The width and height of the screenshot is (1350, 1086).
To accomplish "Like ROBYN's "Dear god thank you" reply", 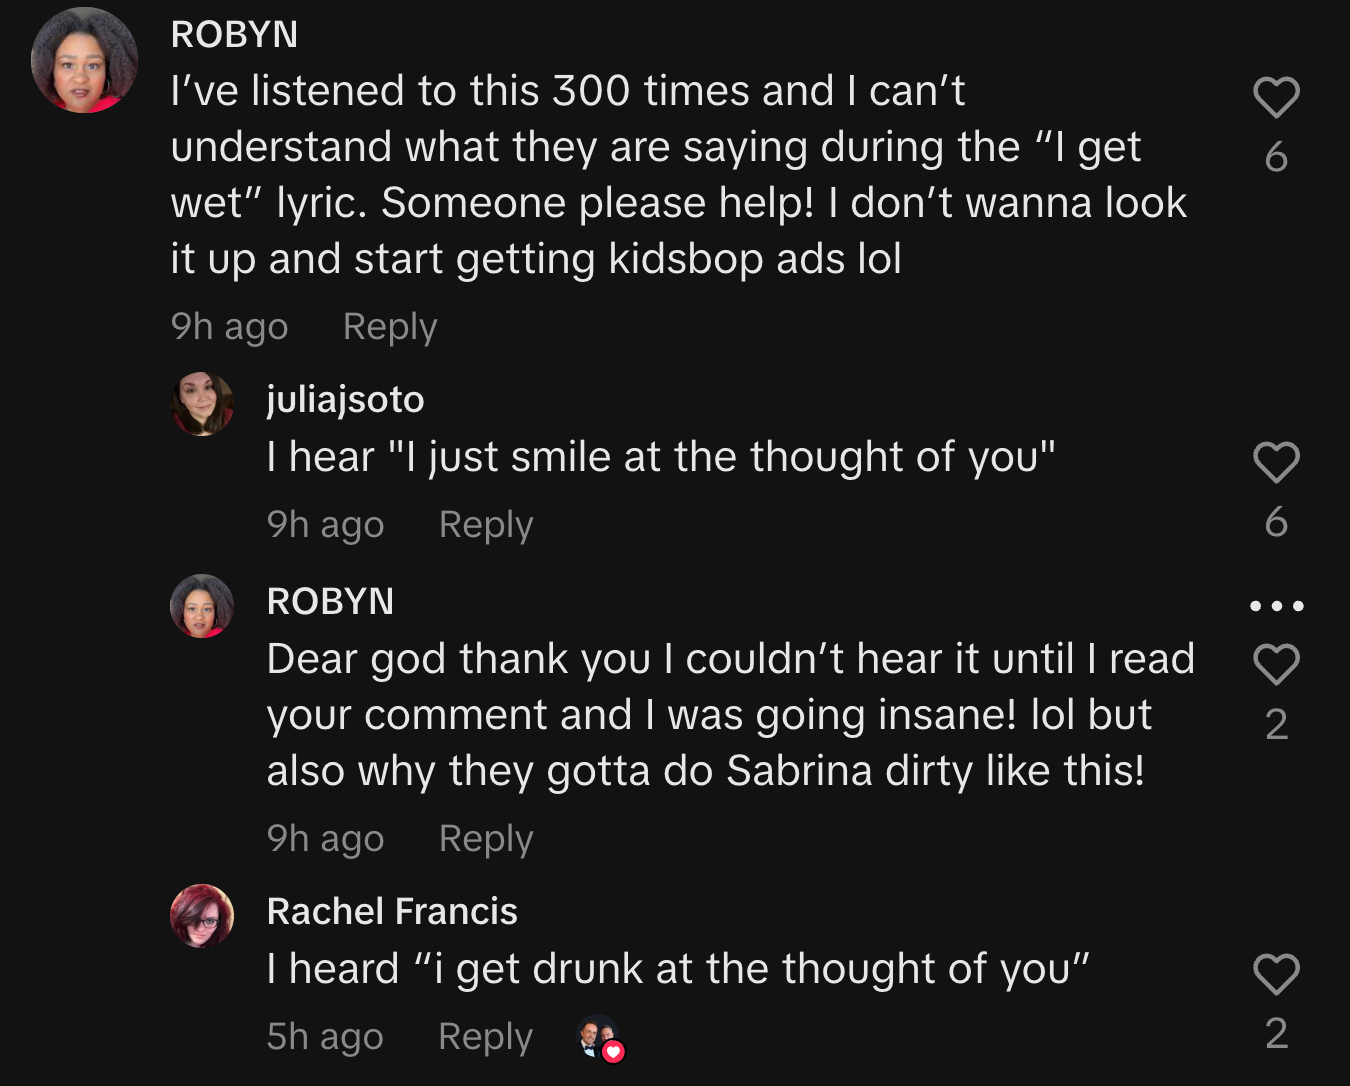I will tap(1276, 665).
